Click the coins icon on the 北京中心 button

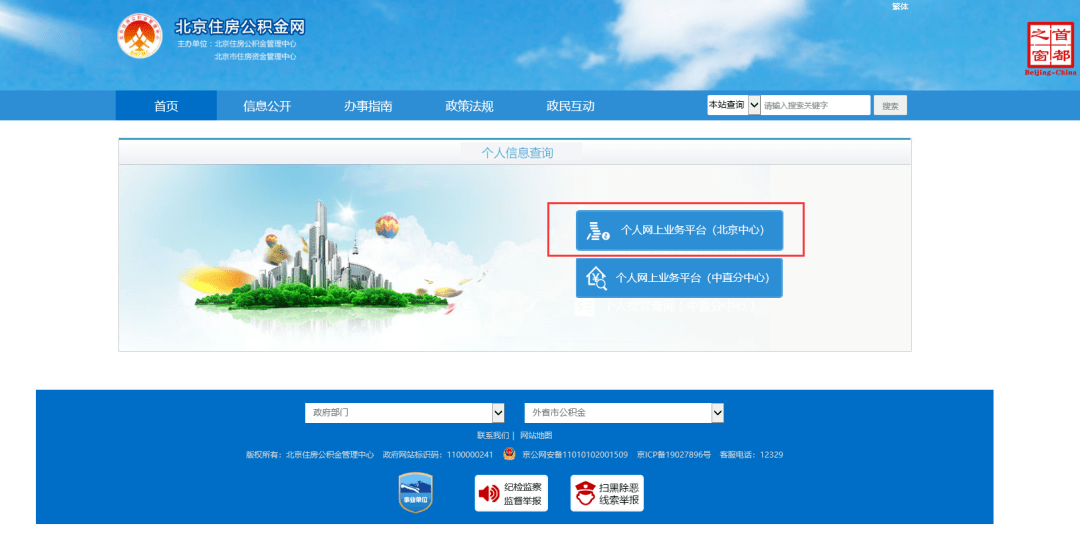point(597,230)
